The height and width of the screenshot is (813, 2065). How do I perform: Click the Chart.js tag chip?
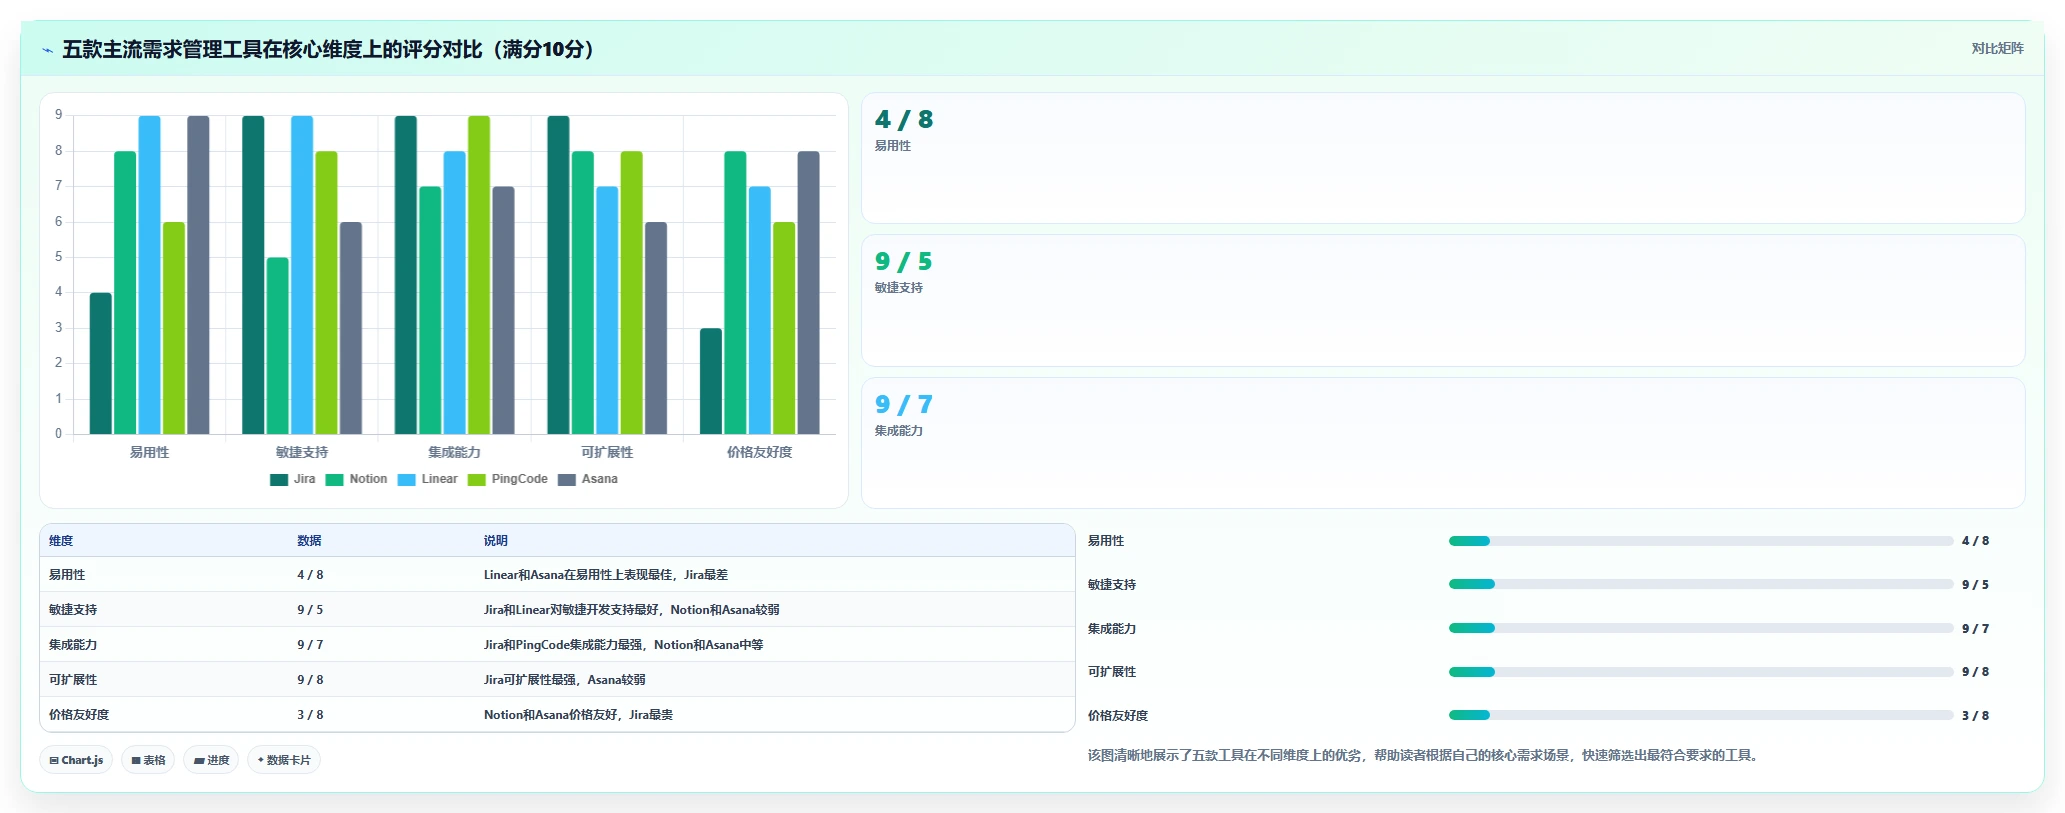[76, 760]
